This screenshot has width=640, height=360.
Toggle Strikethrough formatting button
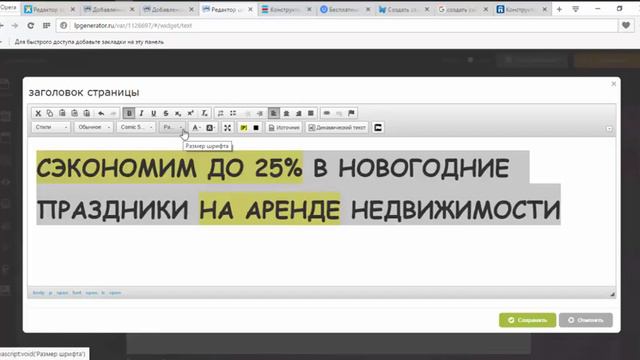tap(166, 113)
